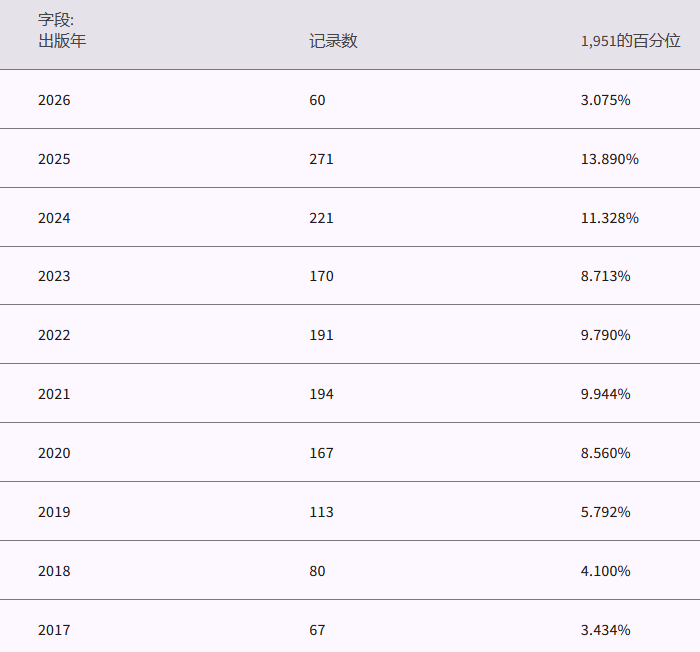Click the 2023 year cell
Screen dimensions: 700x652
[54, 276]
